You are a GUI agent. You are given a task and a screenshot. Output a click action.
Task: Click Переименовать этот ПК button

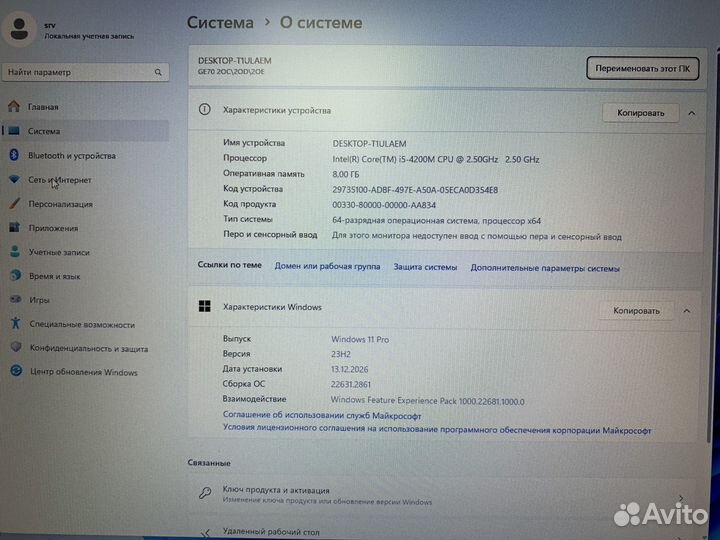[x=642, y=68]
